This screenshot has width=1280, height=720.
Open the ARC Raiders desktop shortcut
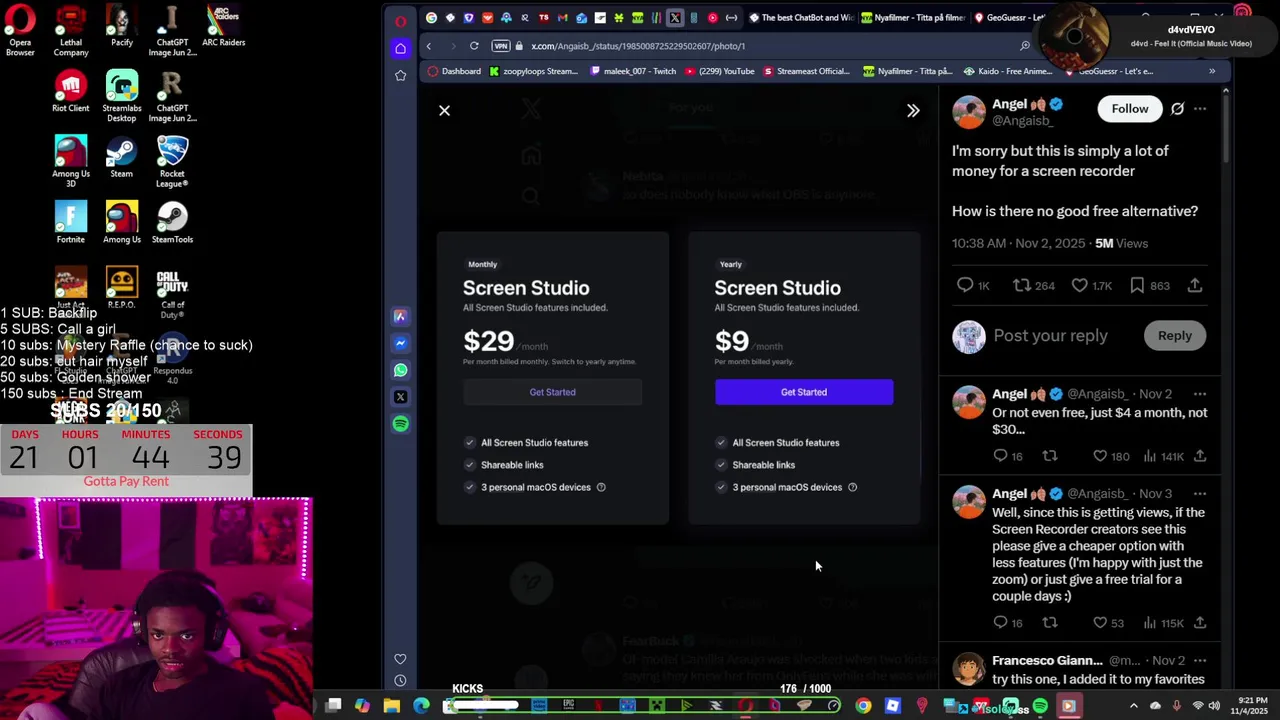click(224, 26)
